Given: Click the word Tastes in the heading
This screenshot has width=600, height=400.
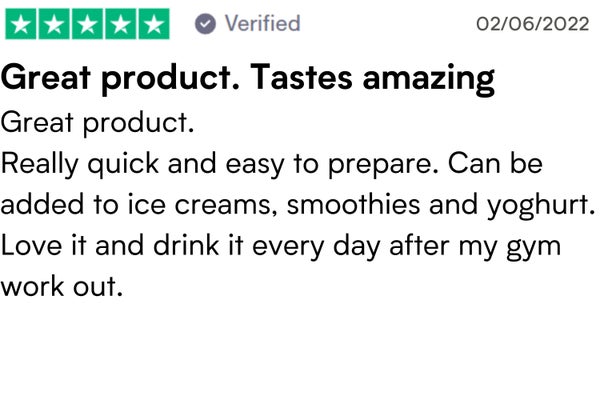Looking at the screenshot, I should (301, 78).
